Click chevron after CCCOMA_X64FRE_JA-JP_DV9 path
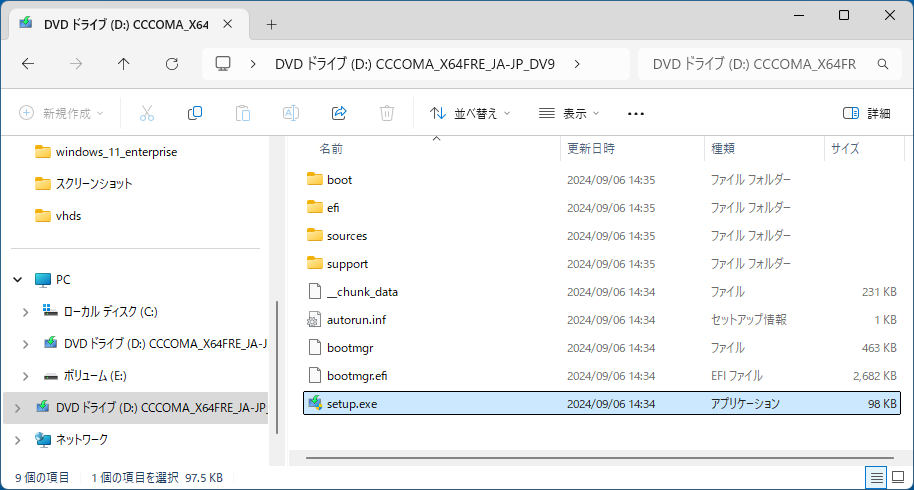This screenshot has height=490, width=914. click(x=577, y=64)
